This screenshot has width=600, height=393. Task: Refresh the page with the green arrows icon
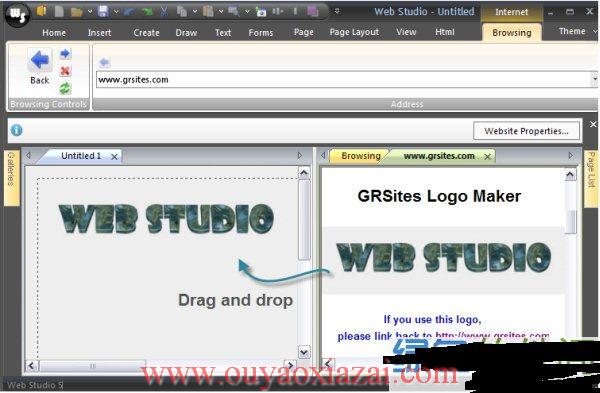tap(65, 88)
